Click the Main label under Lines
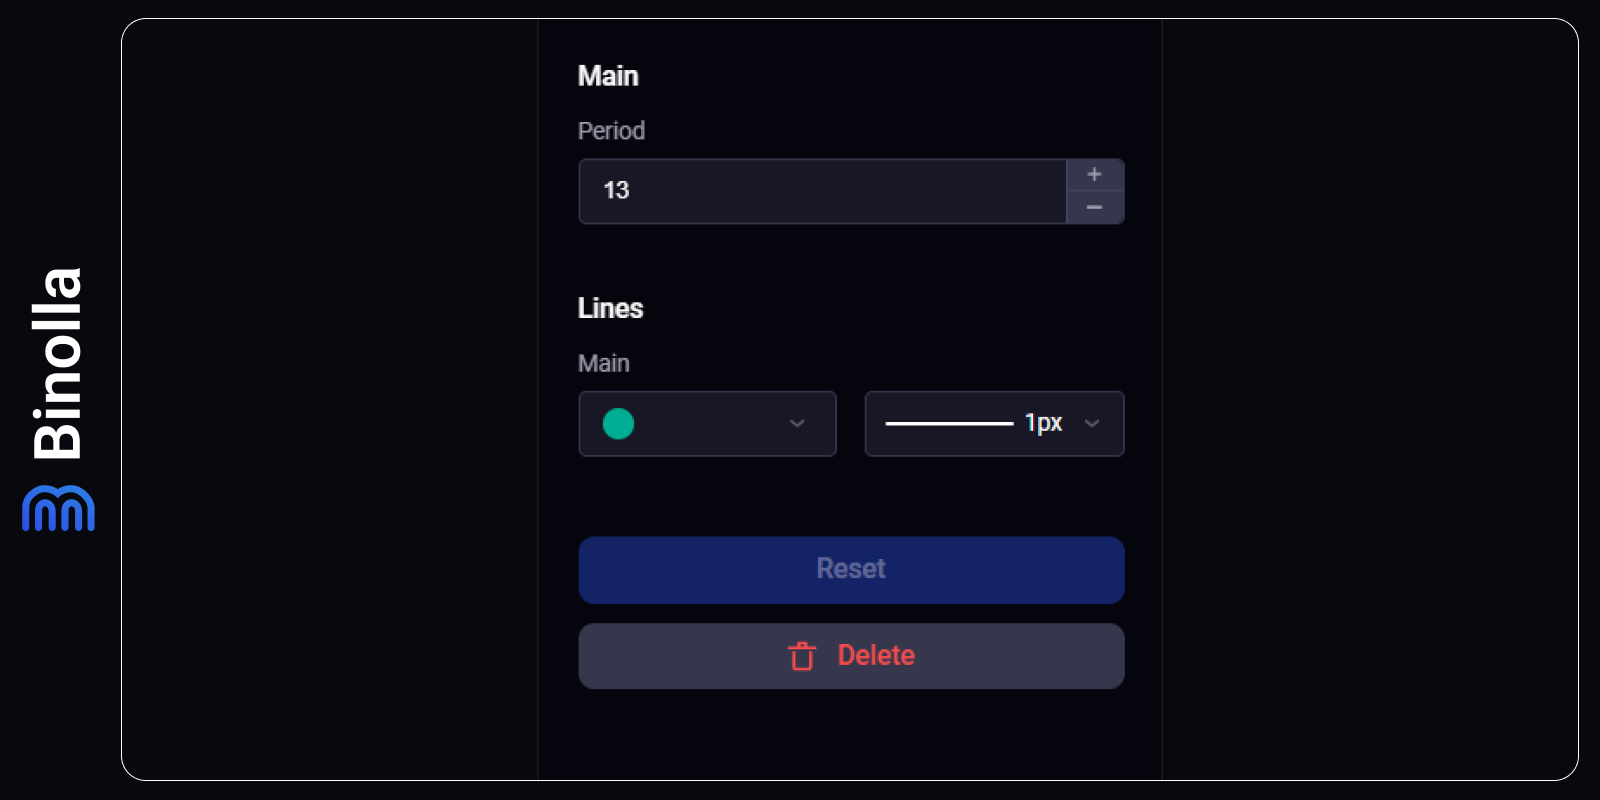 click(x=603, y=364)
